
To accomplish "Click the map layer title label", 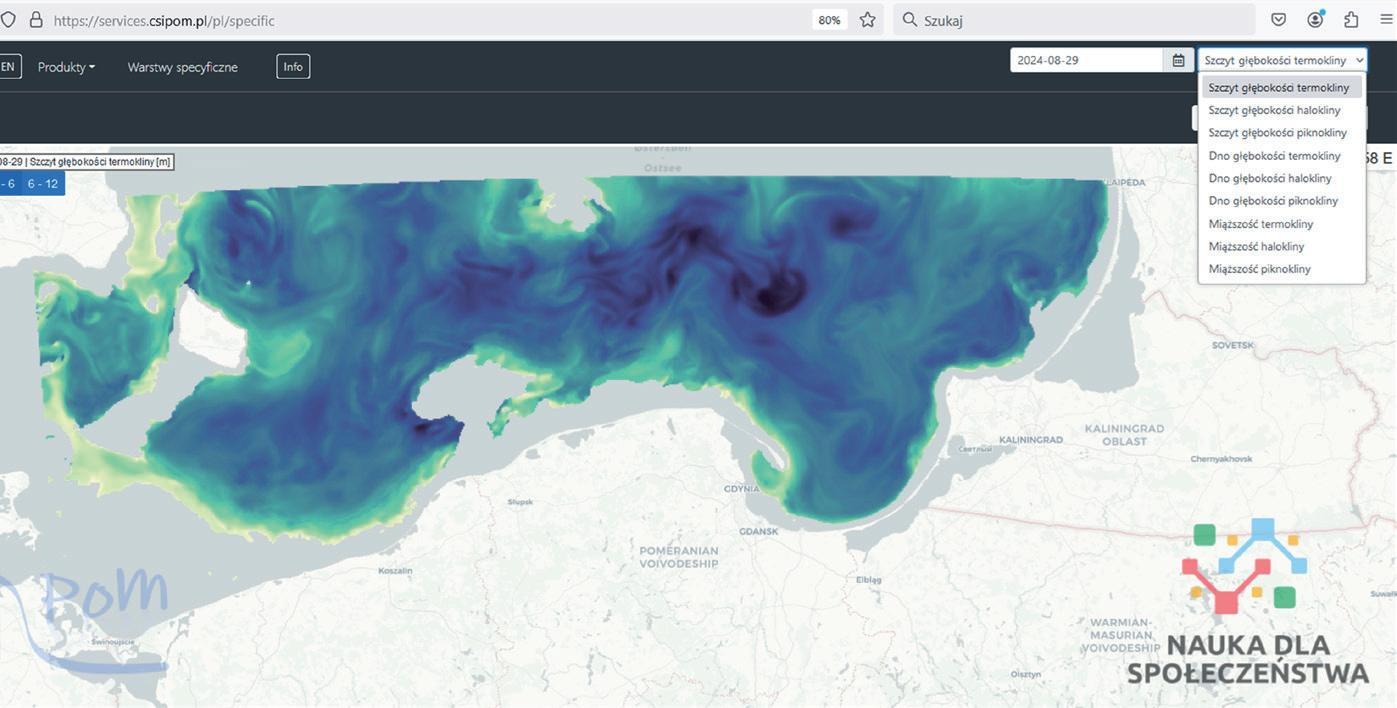I will (x=86, y=161).
